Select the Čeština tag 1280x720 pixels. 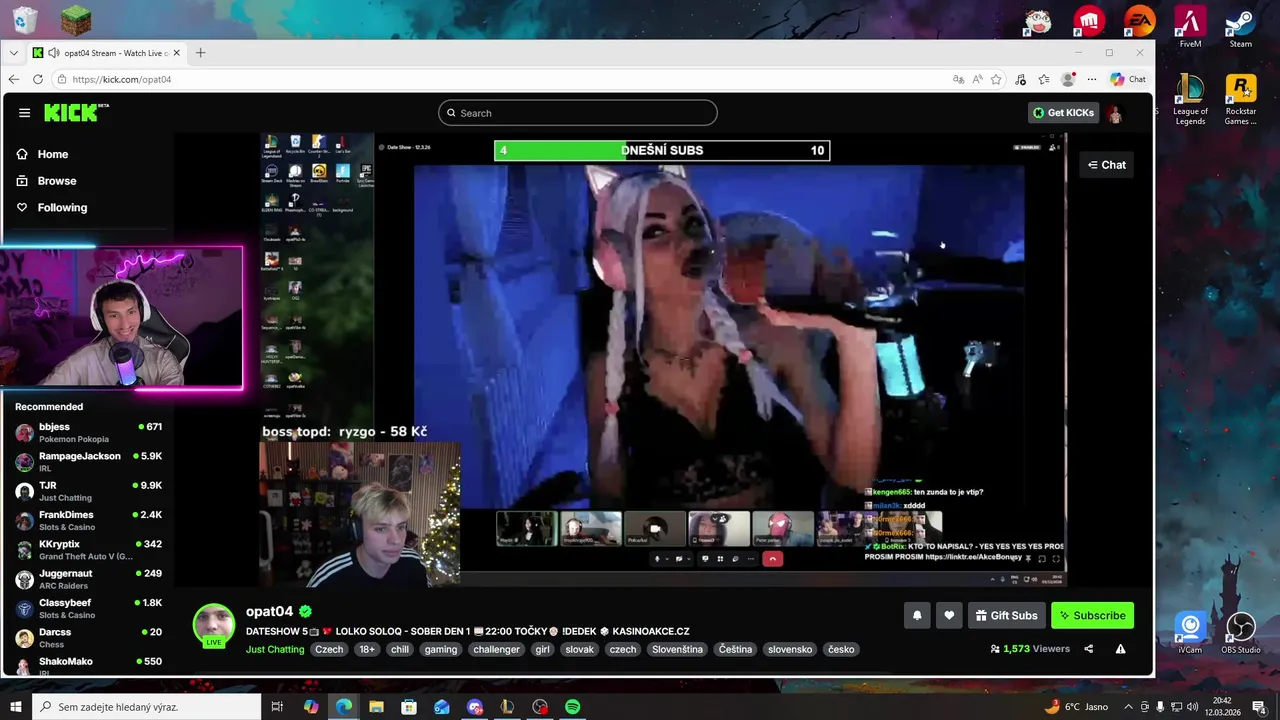(735, 649)
